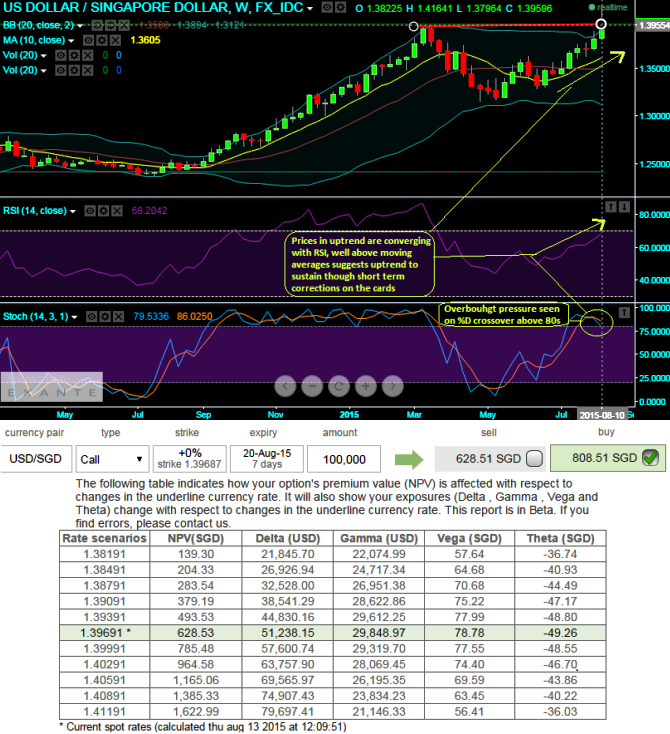Open BB indicator settings gear

click(x=110, y=25)
